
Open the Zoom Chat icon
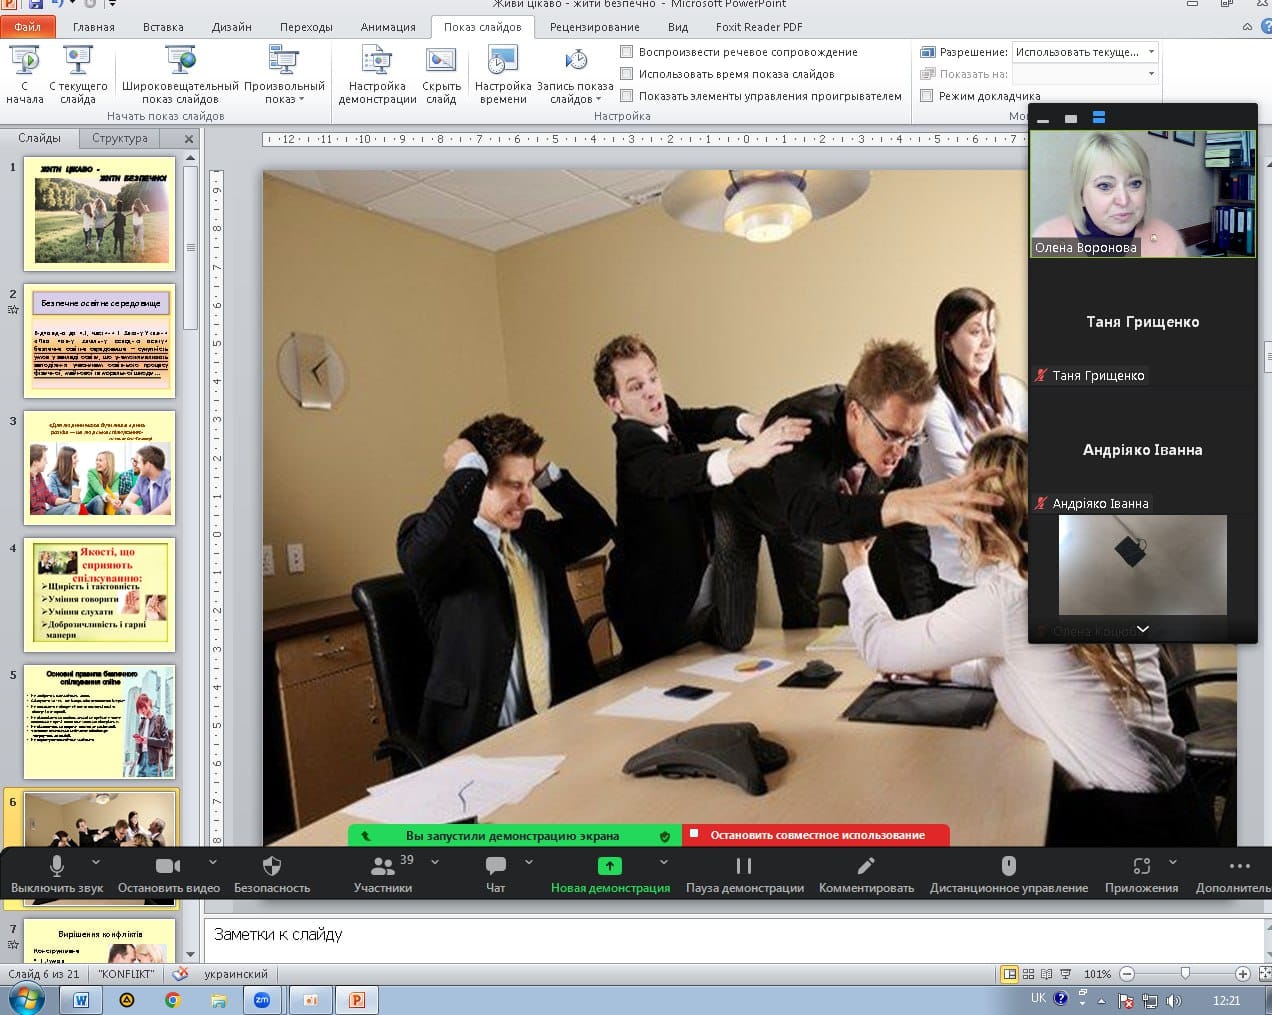pos(495,866)
